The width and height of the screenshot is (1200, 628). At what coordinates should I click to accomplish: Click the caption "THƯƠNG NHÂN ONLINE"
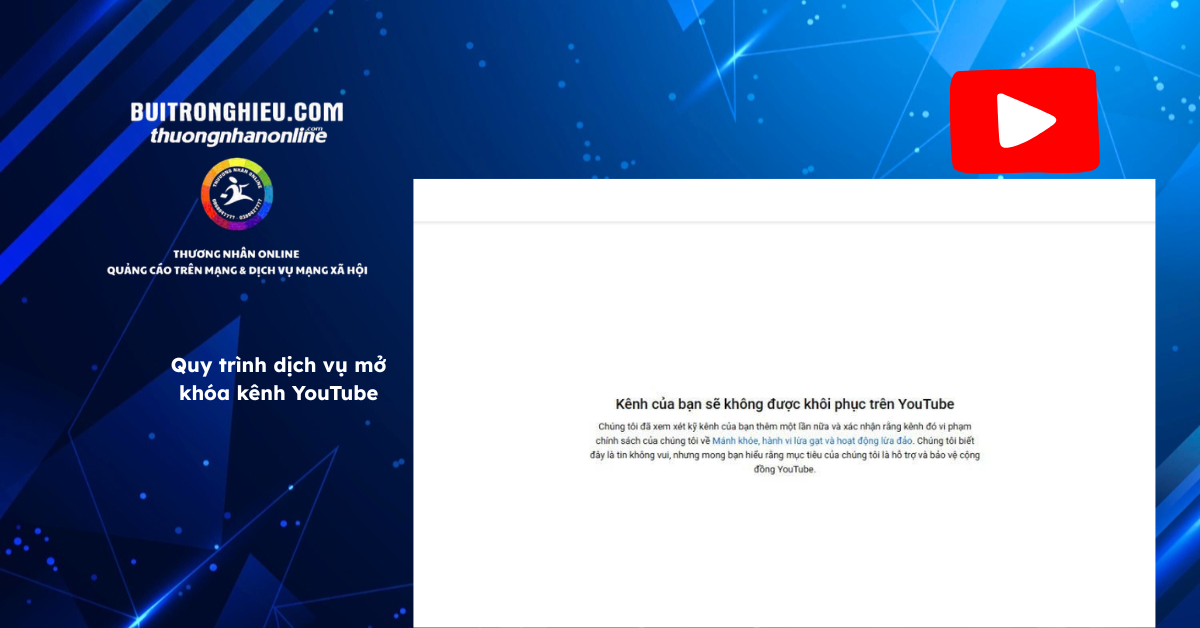(237, 254)
